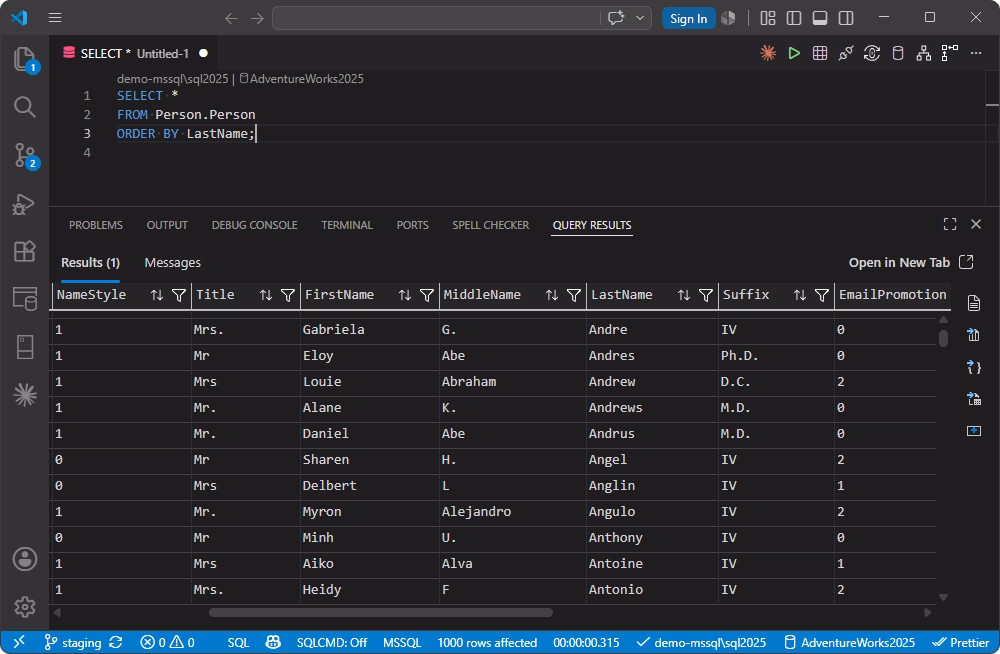Save results as JSON with braces icon
This screenshot has width=1000, height=654.
(974, 368)
